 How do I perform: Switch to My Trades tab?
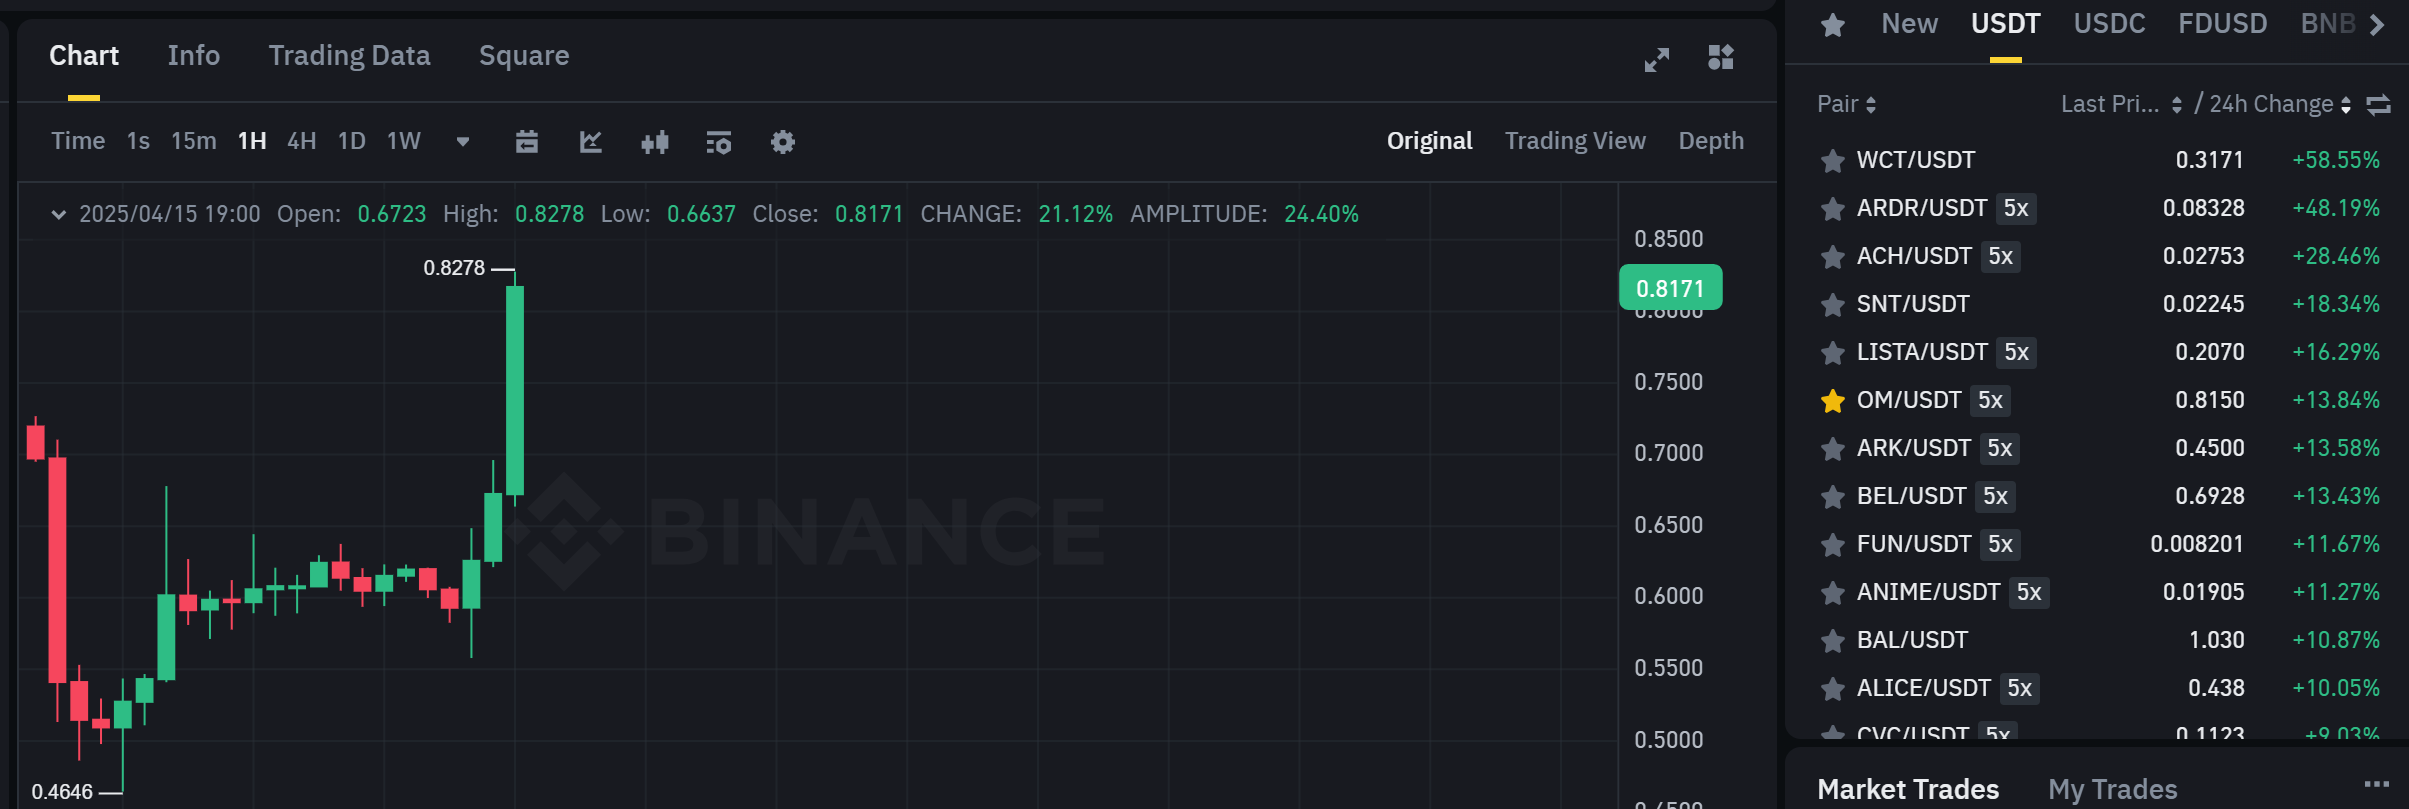tap(2112, 789)
